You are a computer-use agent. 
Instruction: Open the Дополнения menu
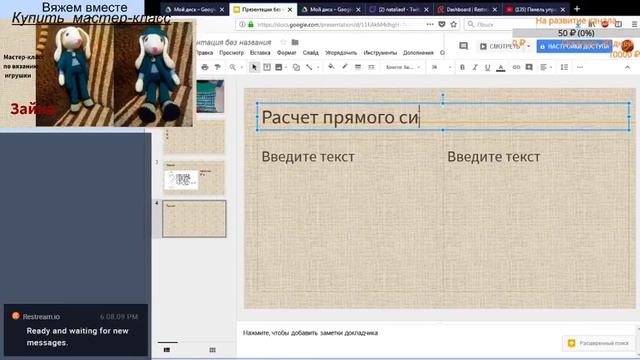(x=418, y=53)
